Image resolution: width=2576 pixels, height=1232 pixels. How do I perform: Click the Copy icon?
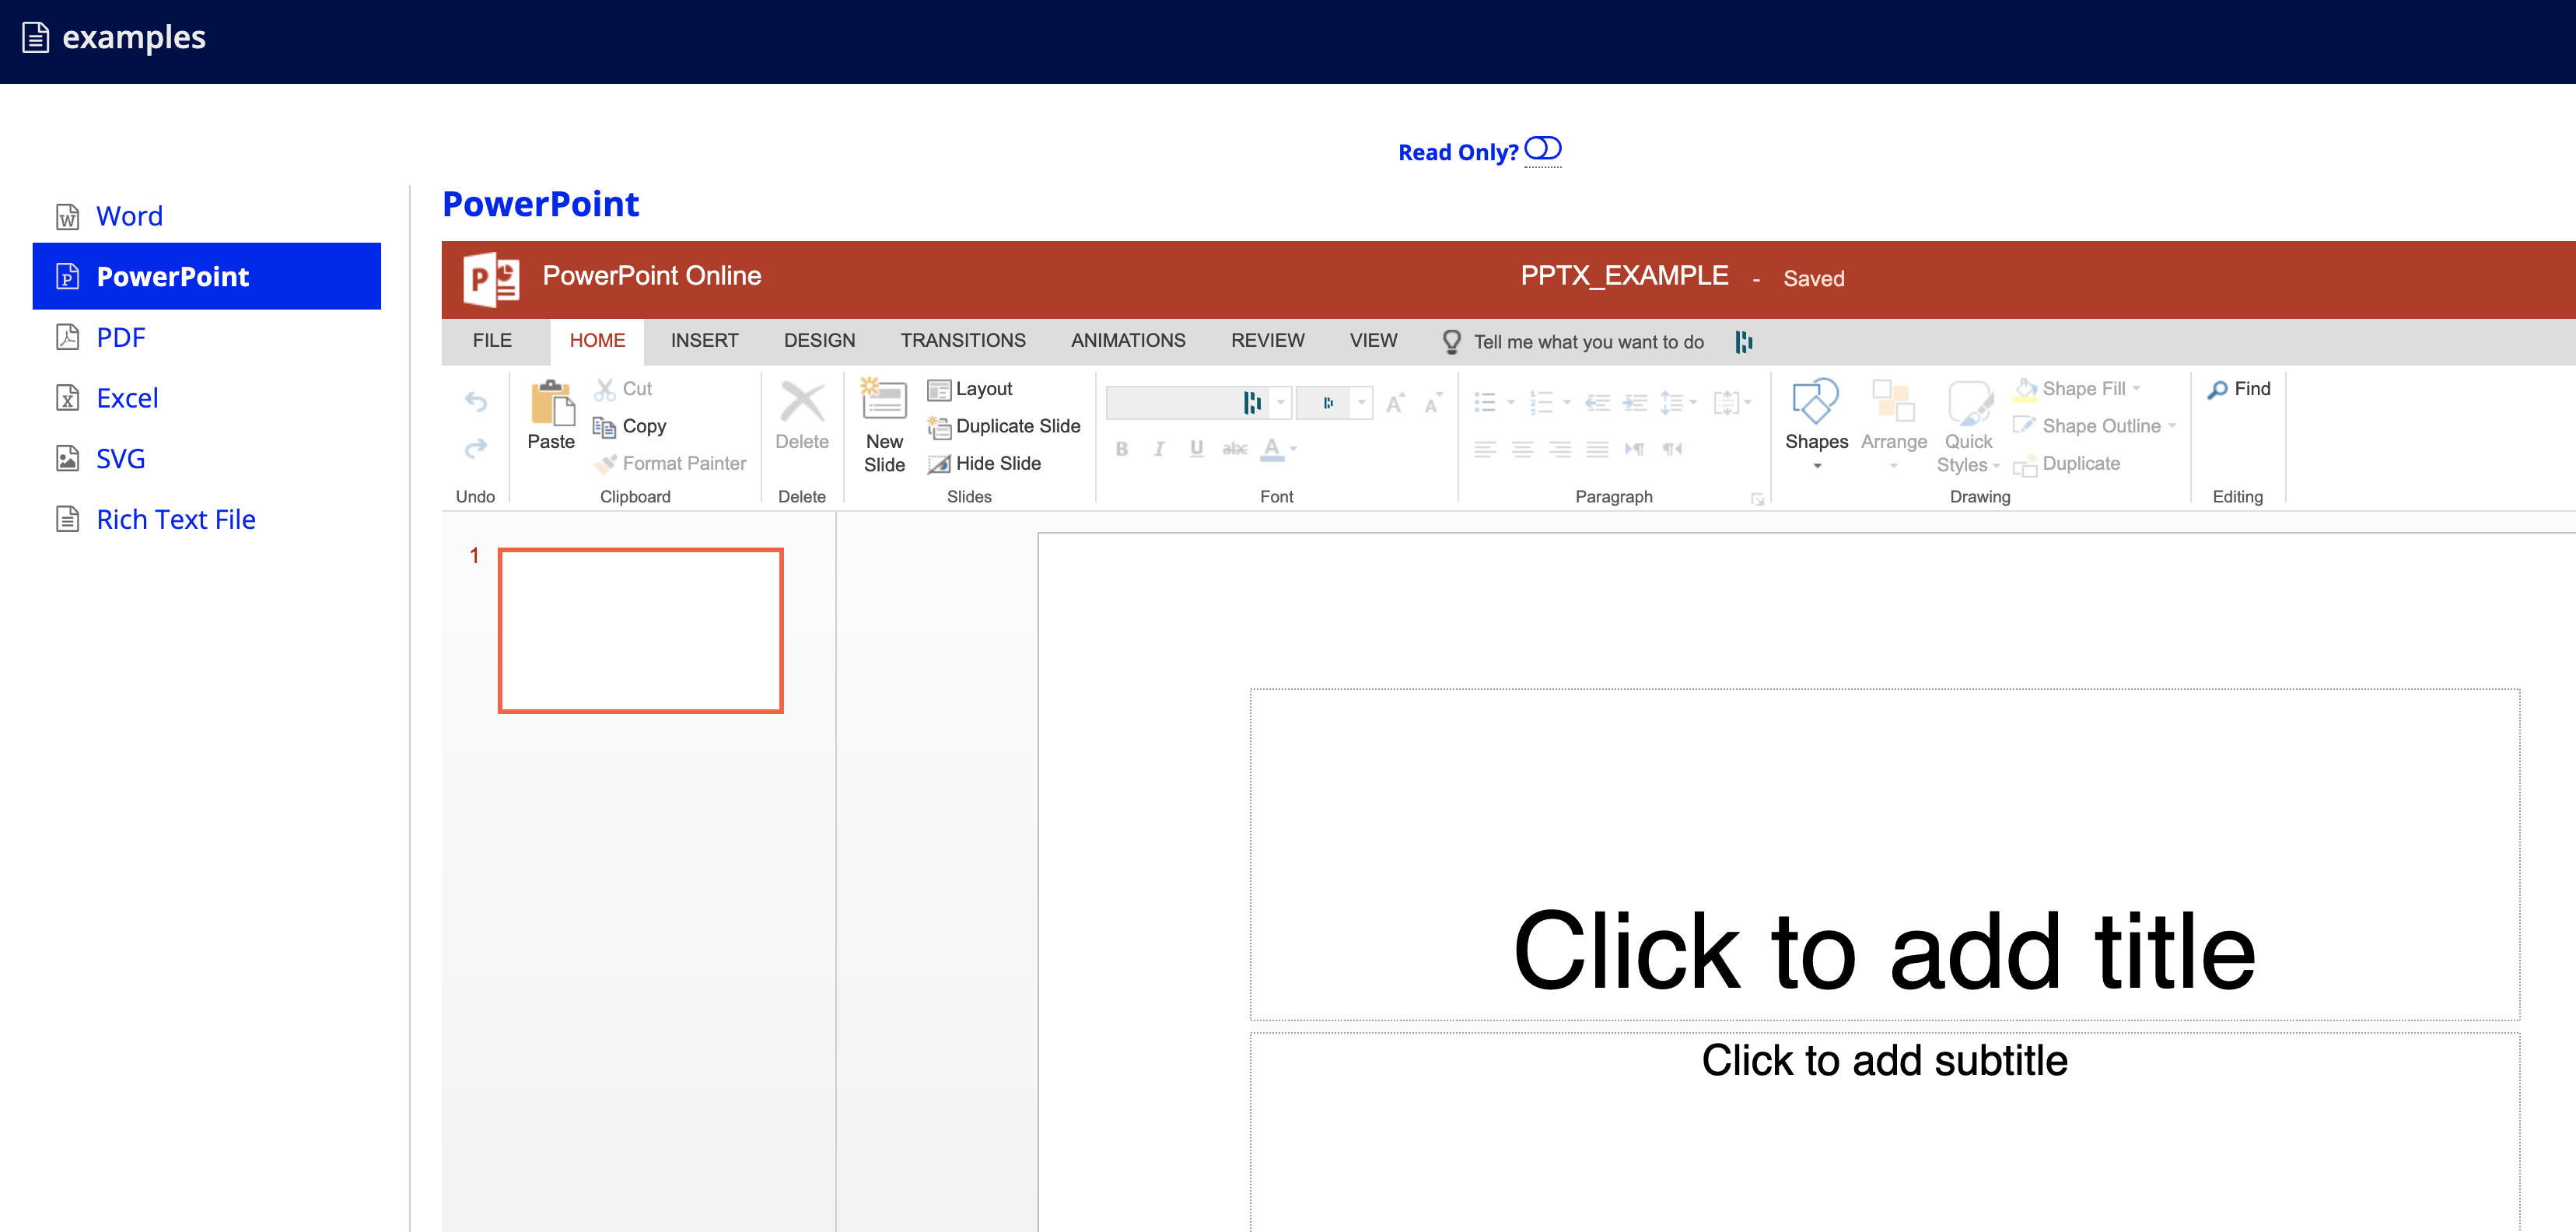(x=604, y=427)
